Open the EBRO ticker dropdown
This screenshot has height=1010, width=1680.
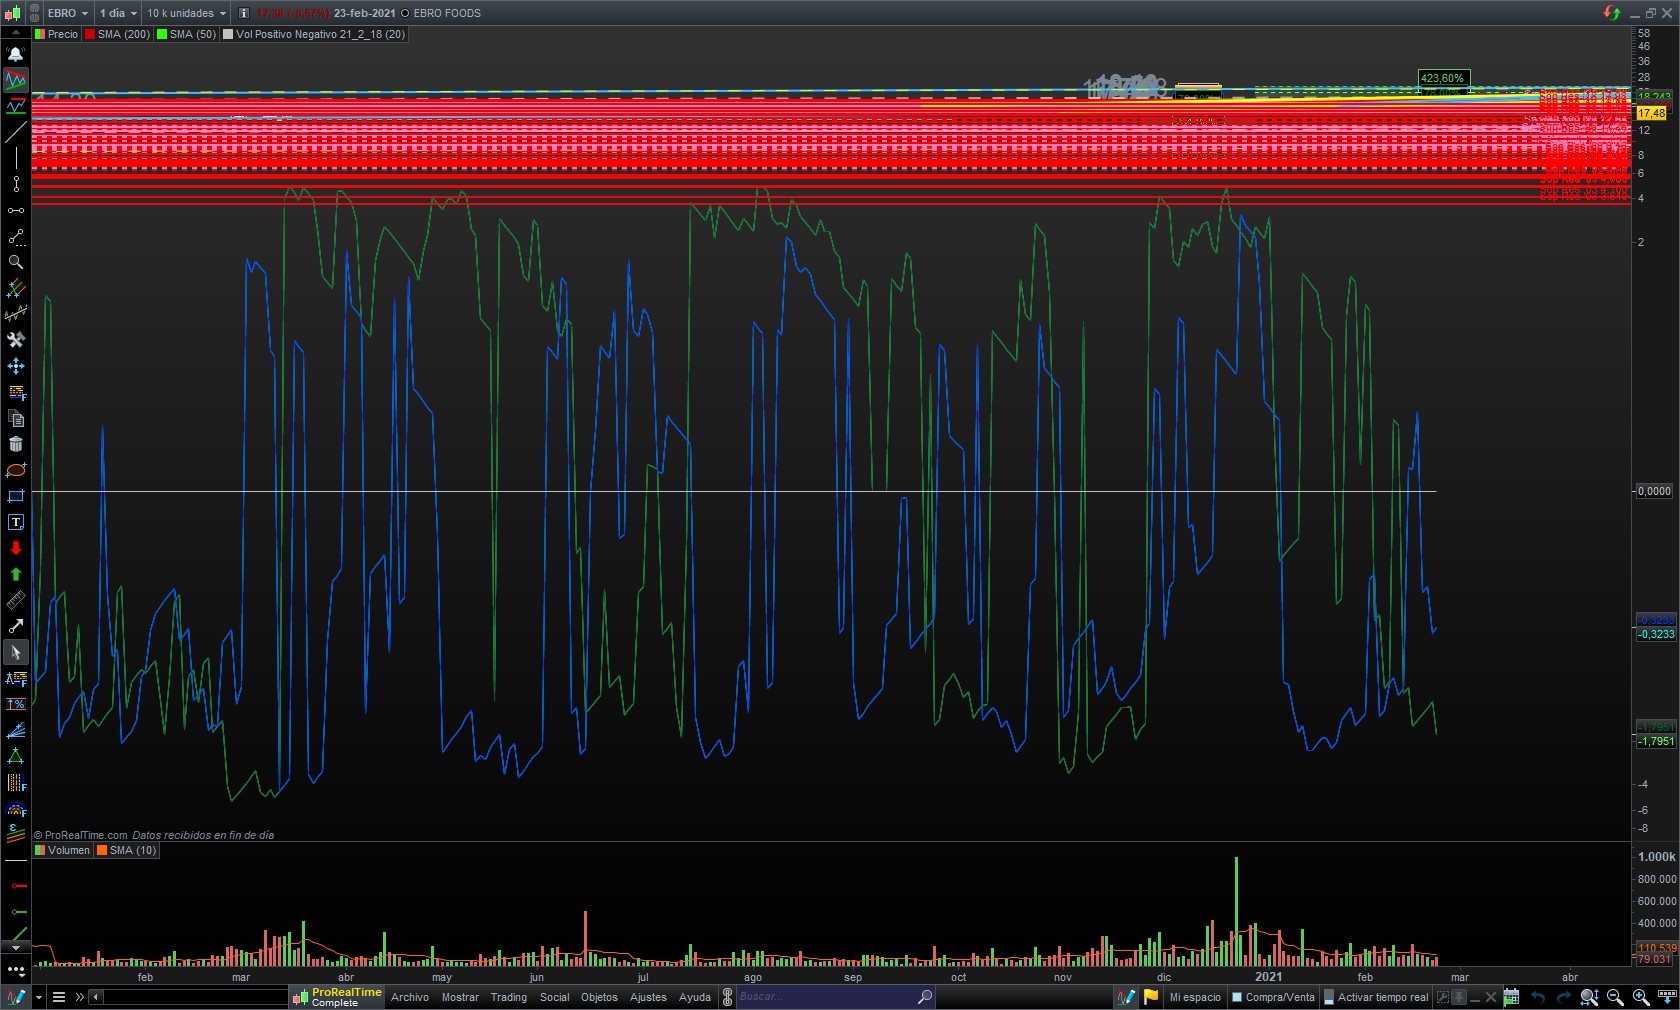click(x=67, y=13)
